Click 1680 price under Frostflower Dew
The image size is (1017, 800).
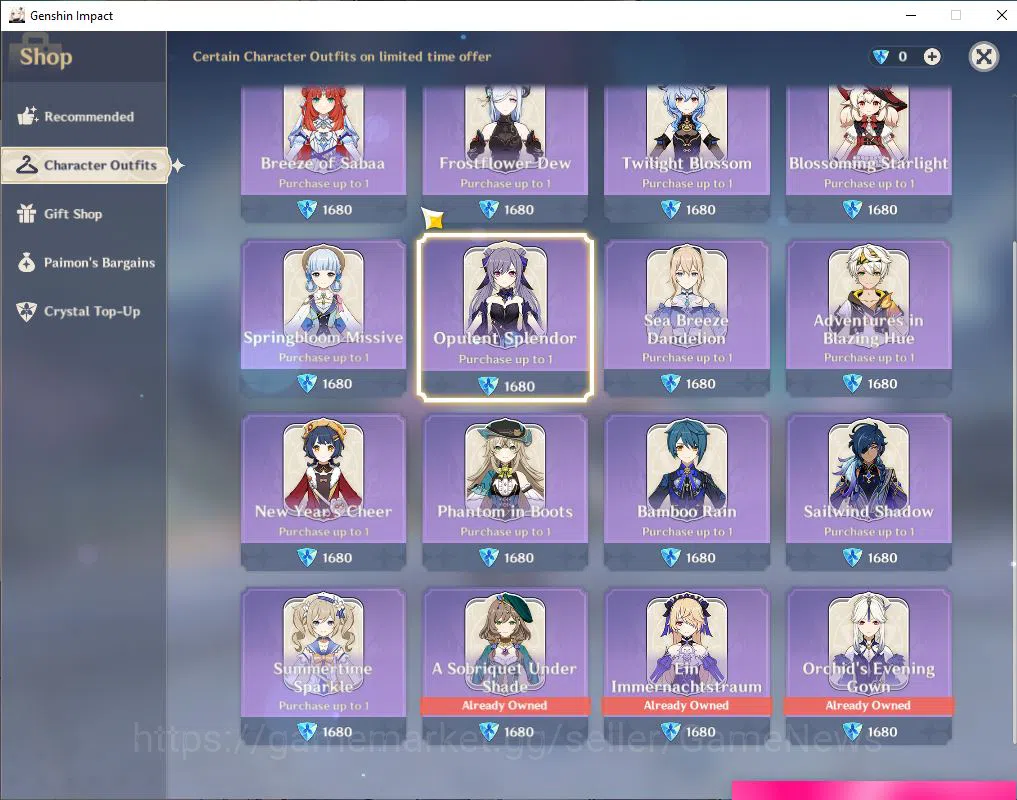tap(519, 210)
